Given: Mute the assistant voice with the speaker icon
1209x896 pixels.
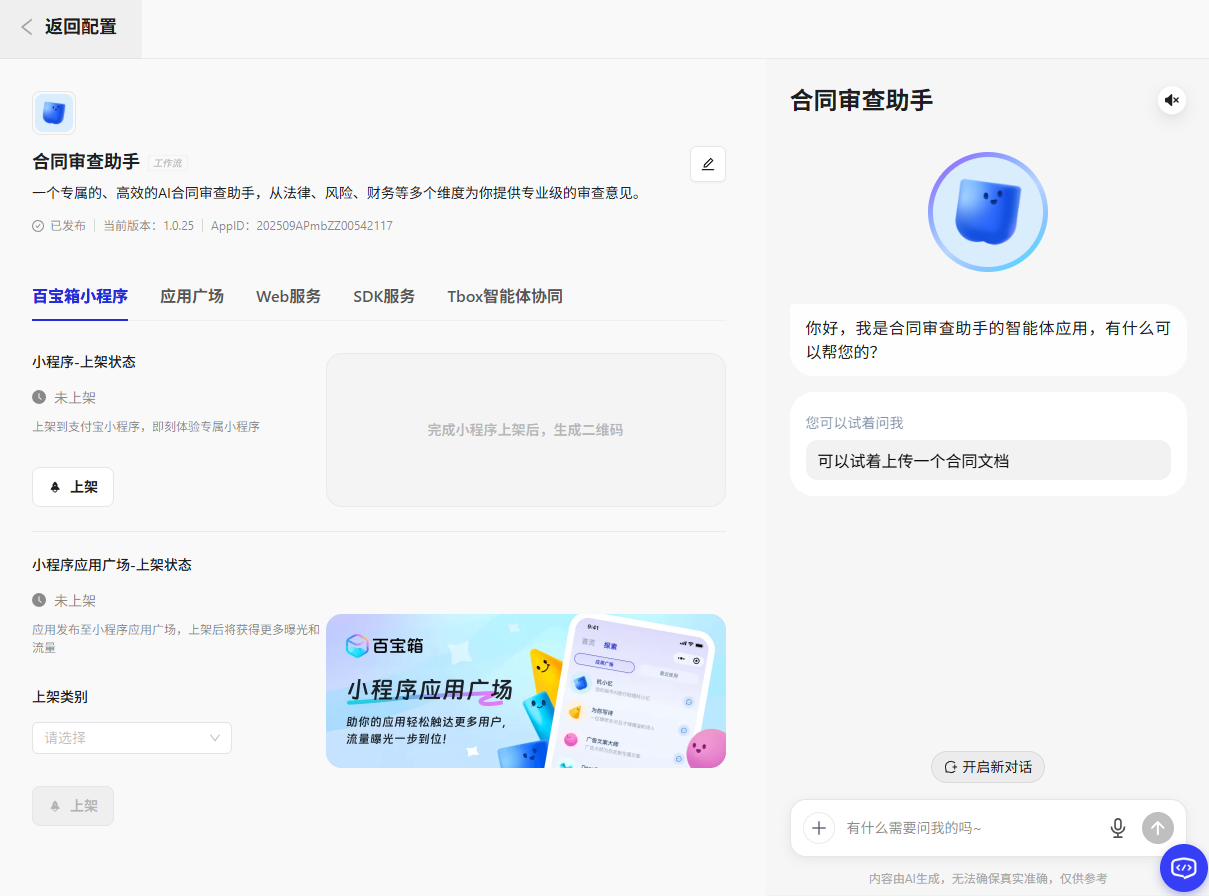Looking at the screenshot, I should point(1172,100).
